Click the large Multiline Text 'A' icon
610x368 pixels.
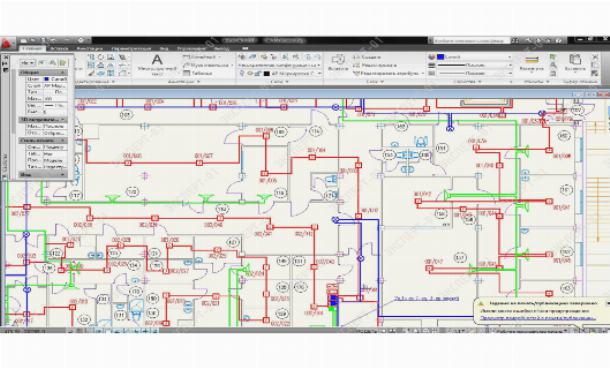pos(157,60)
